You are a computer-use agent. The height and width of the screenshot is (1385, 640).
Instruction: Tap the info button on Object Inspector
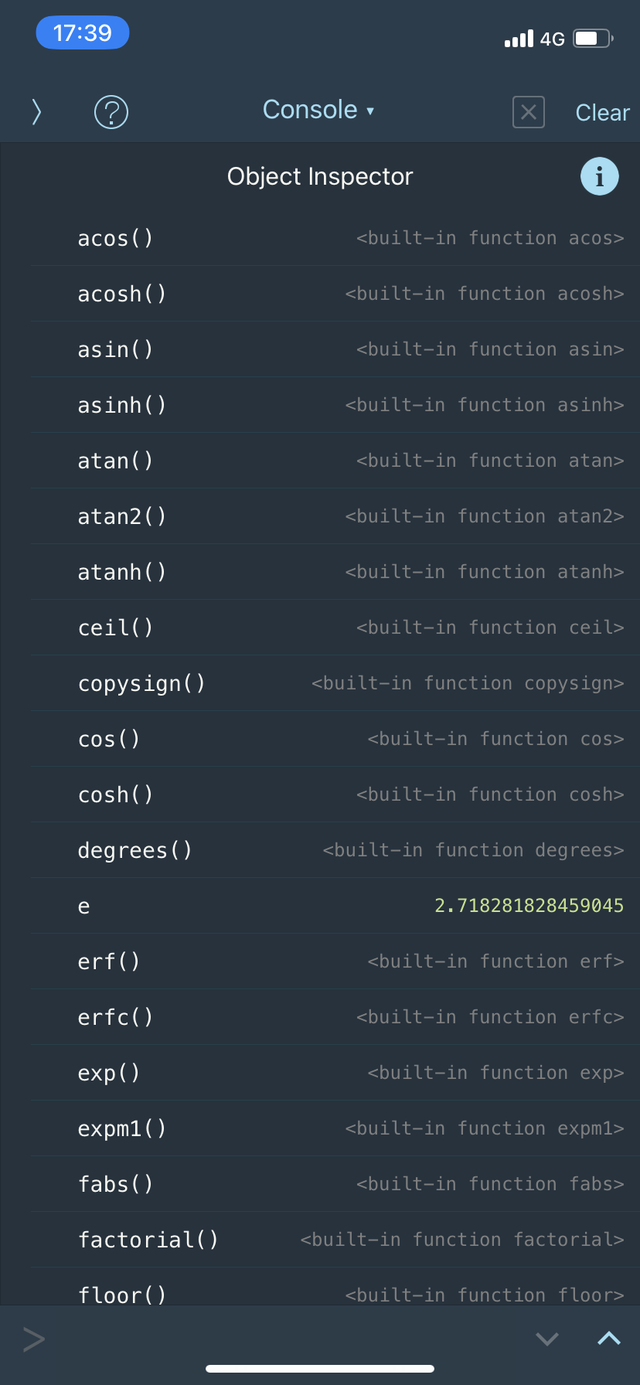(599, 176)
